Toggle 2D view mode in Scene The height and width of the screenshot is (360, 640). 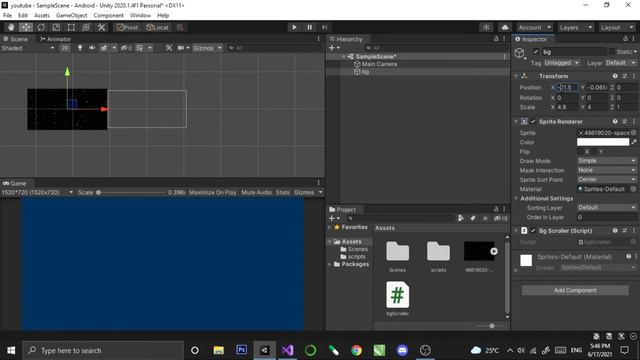click(x=65, y=48)
